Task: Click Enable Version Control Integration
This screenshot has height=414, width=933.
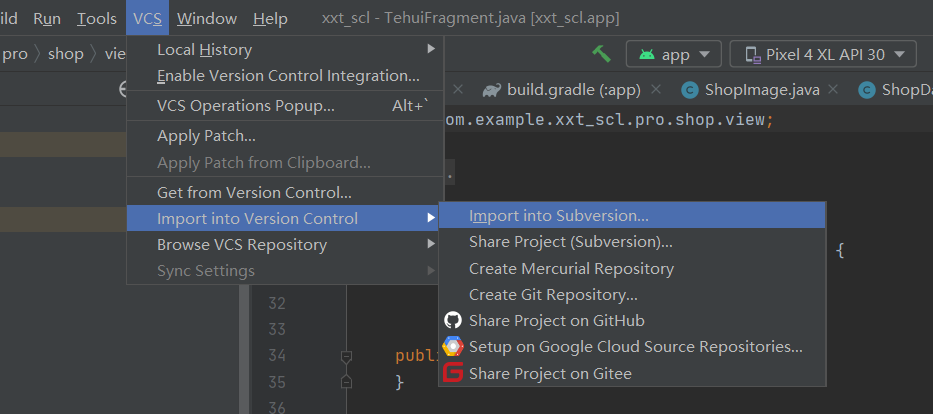Action: point(288,75)
